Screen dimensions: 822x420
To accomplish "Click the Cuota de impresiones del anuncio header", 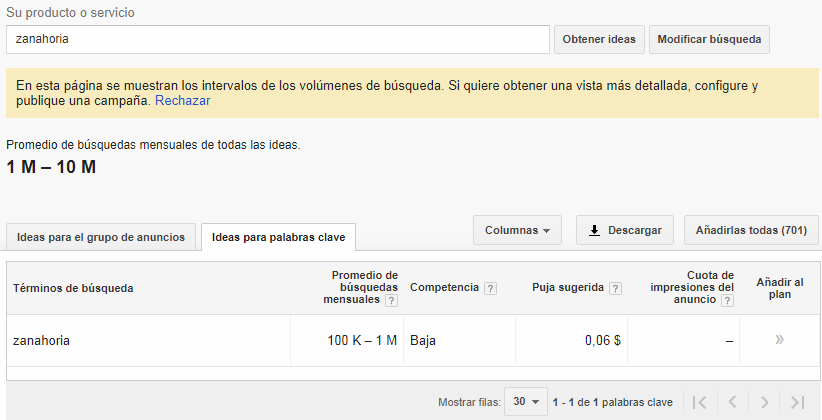I will click(x=692, y=287).
